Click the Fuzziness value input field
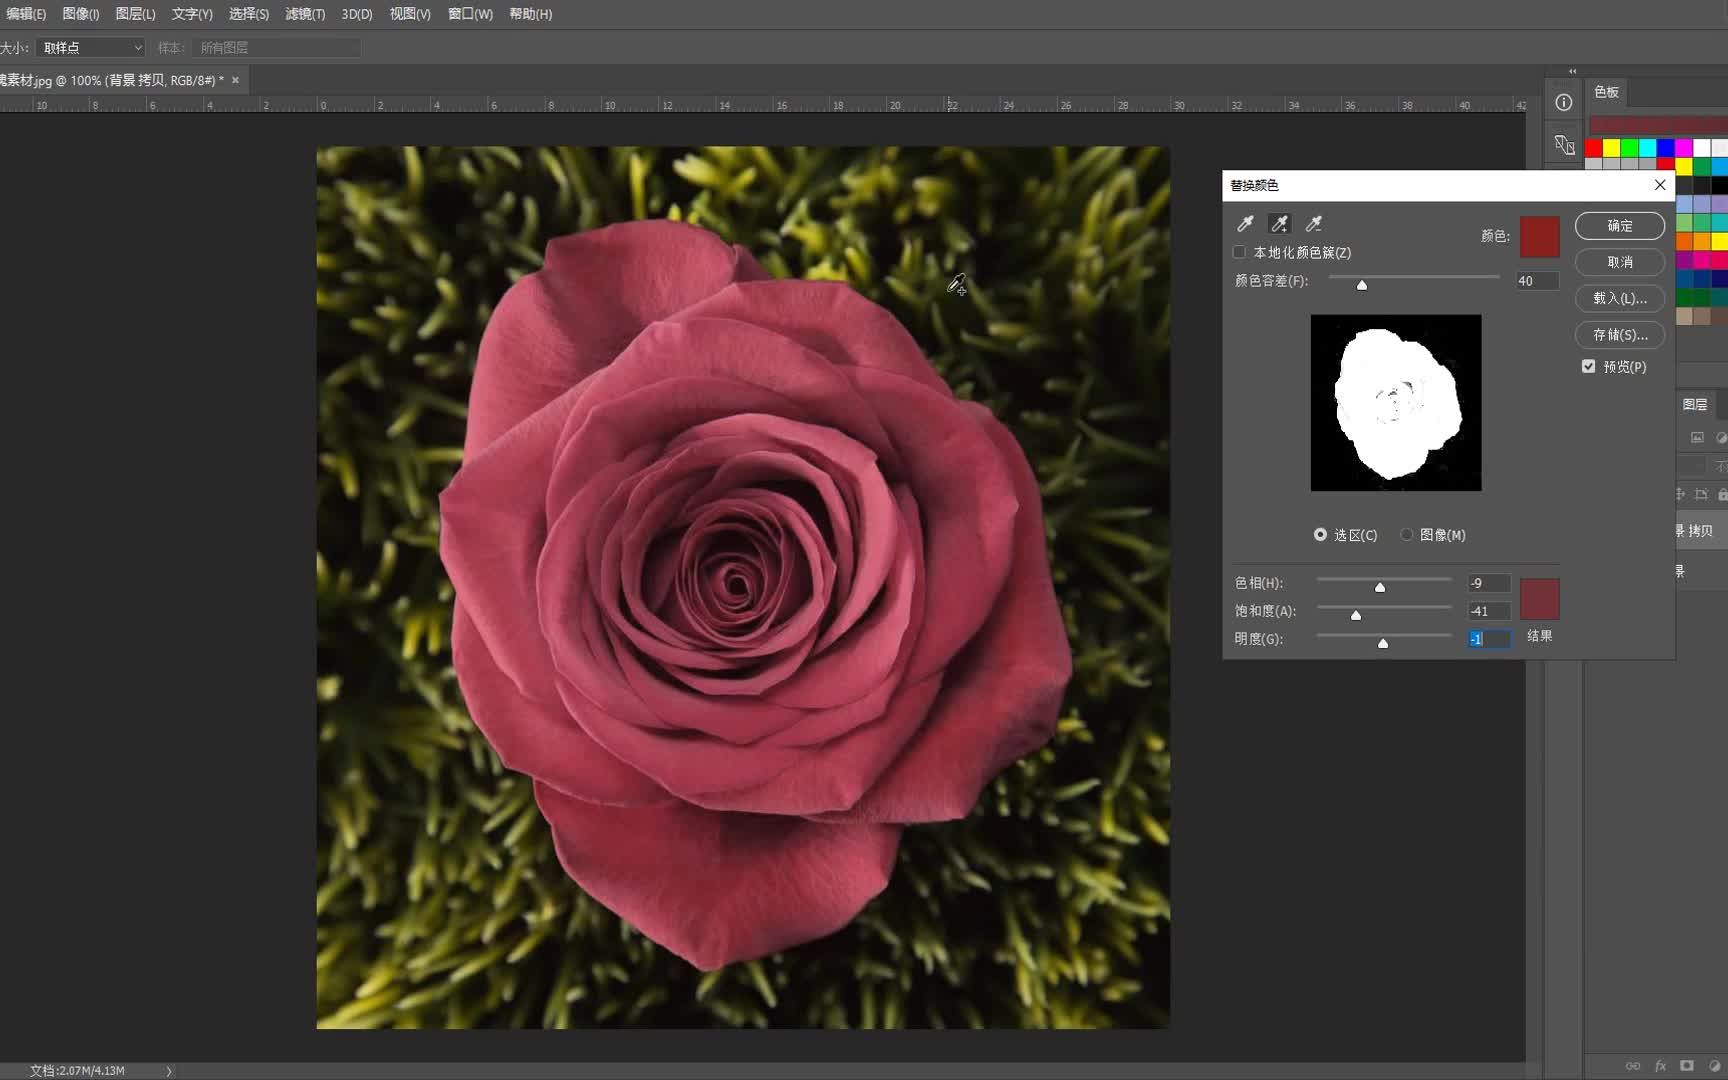 point(1536,281)
